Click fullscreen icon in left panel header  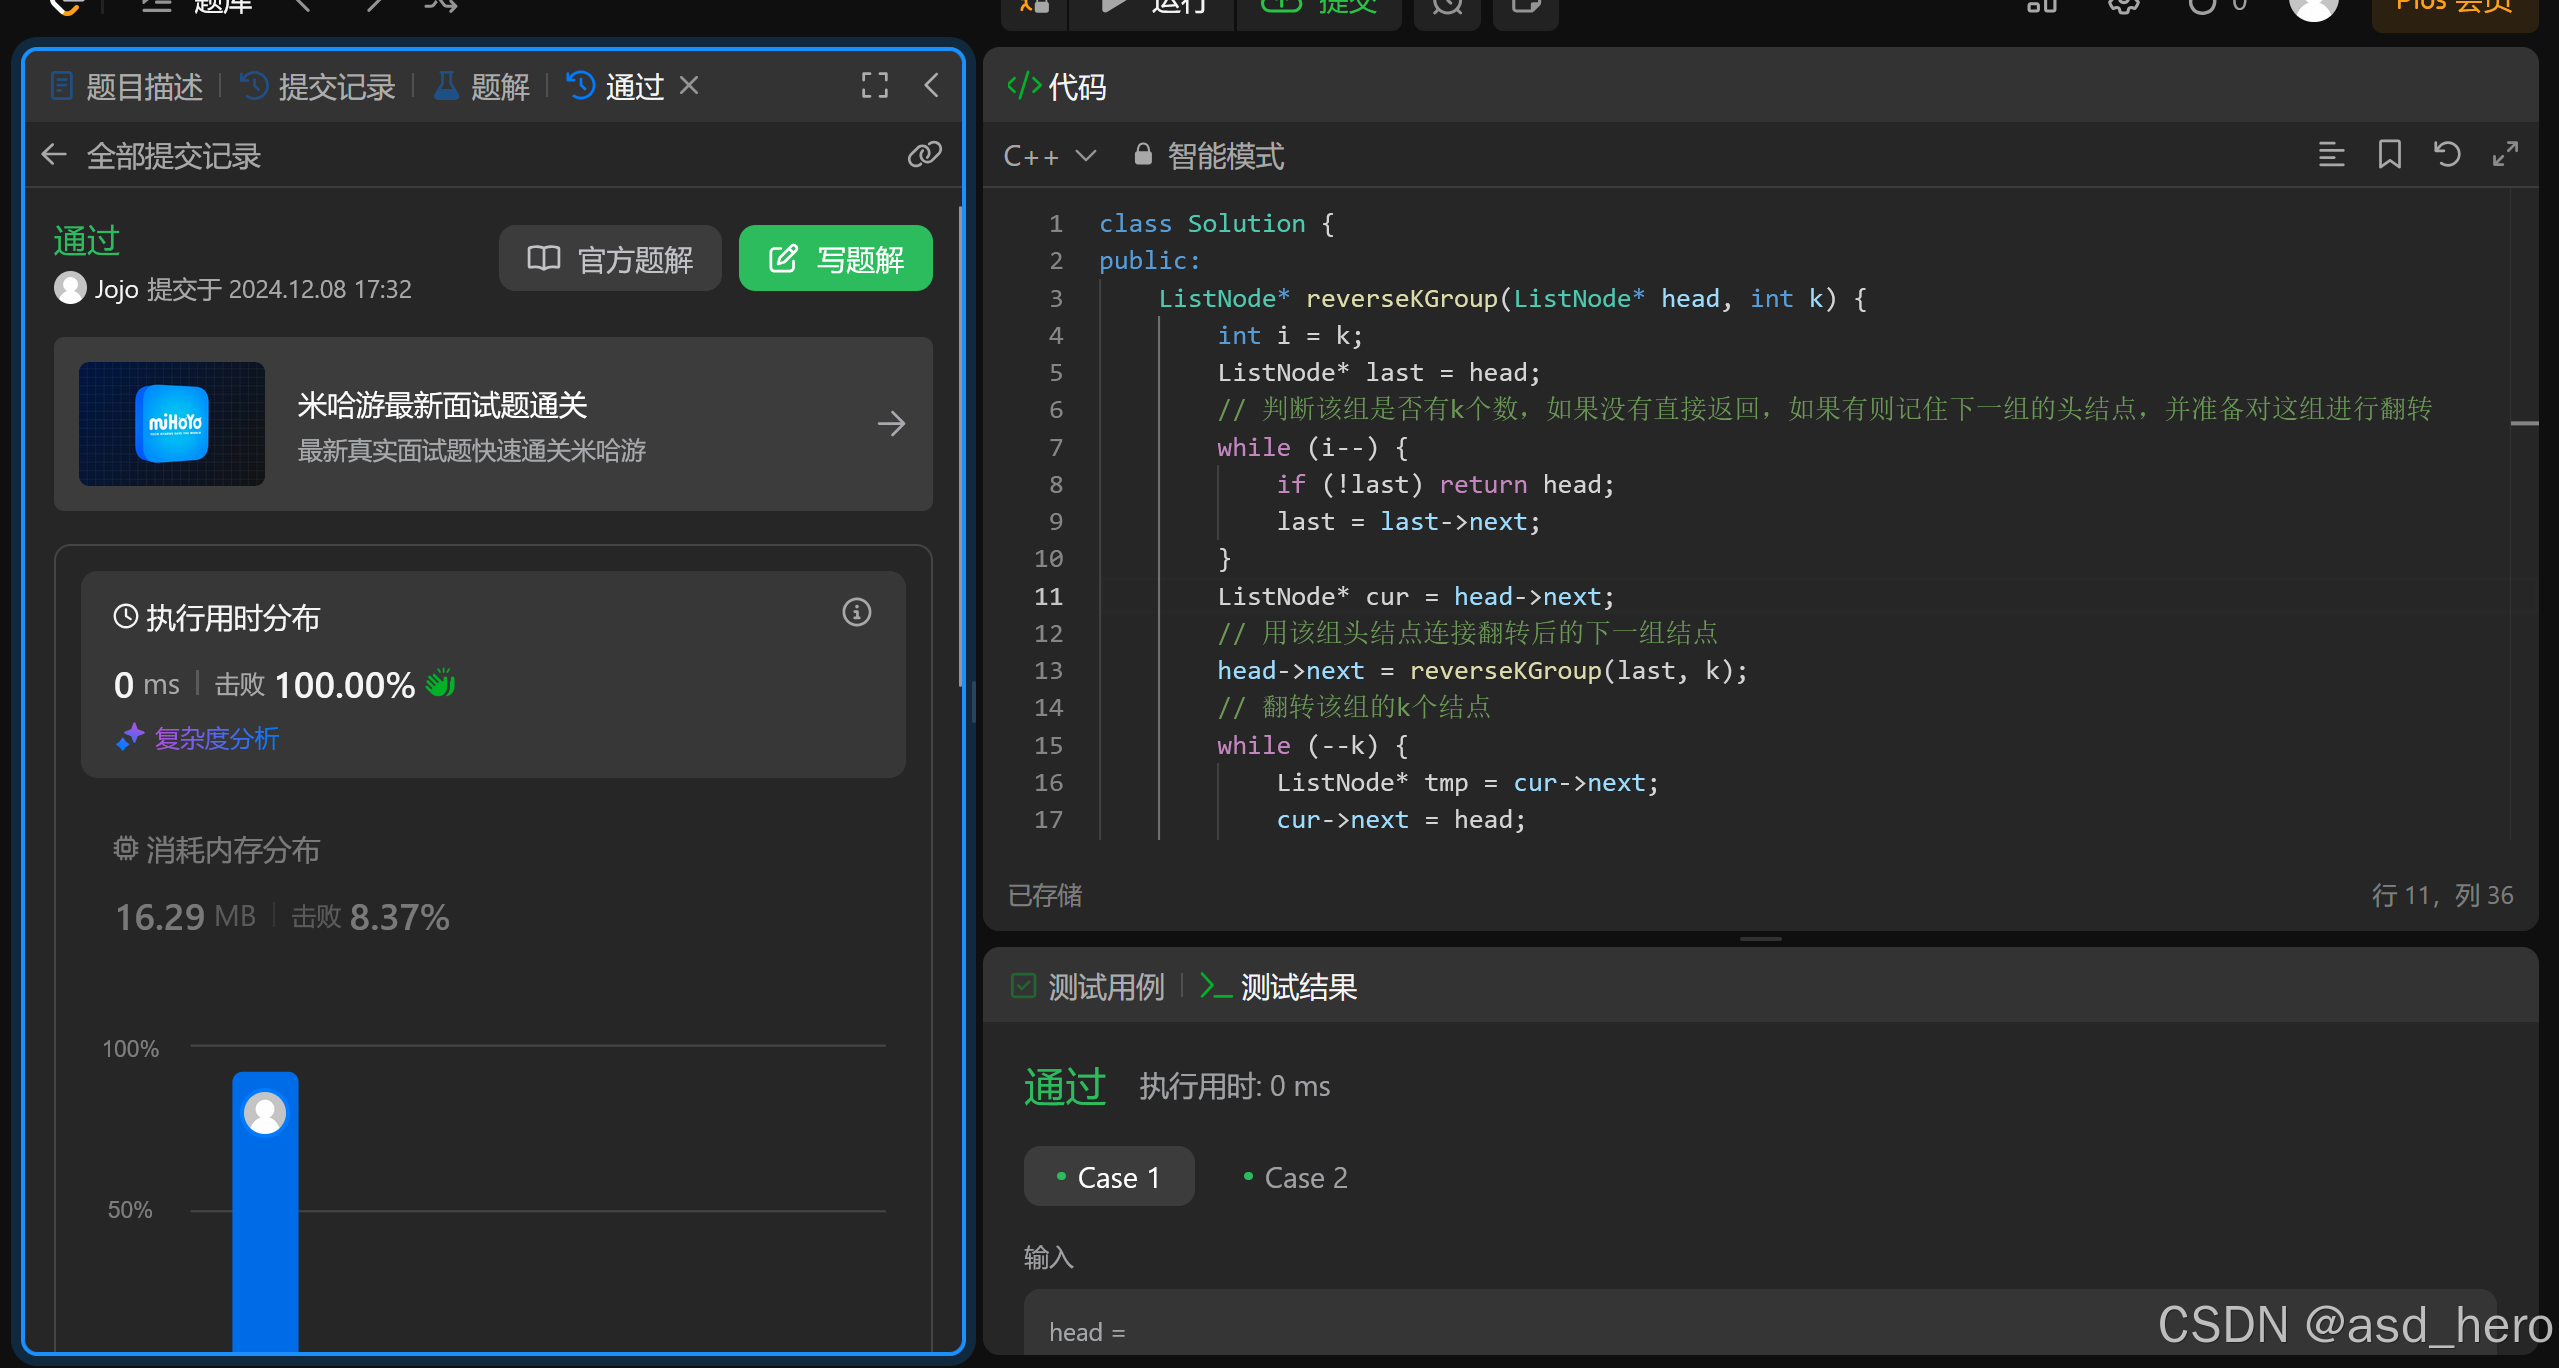pos(874,86)
